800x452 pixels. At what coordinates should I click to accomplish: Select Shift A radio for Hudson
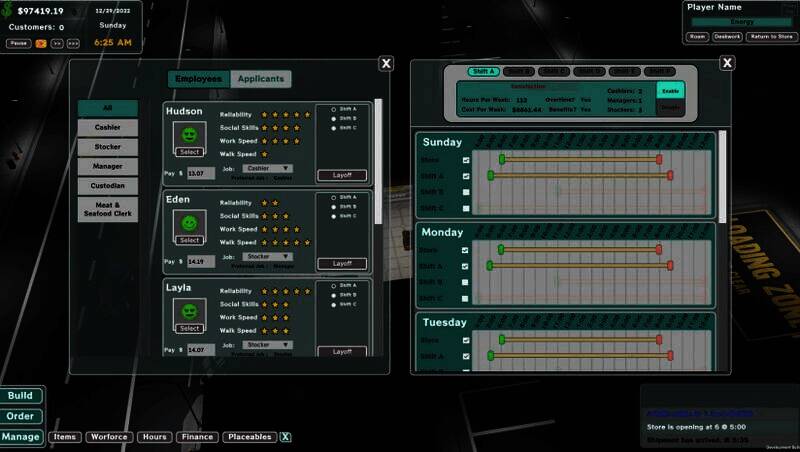333,109
